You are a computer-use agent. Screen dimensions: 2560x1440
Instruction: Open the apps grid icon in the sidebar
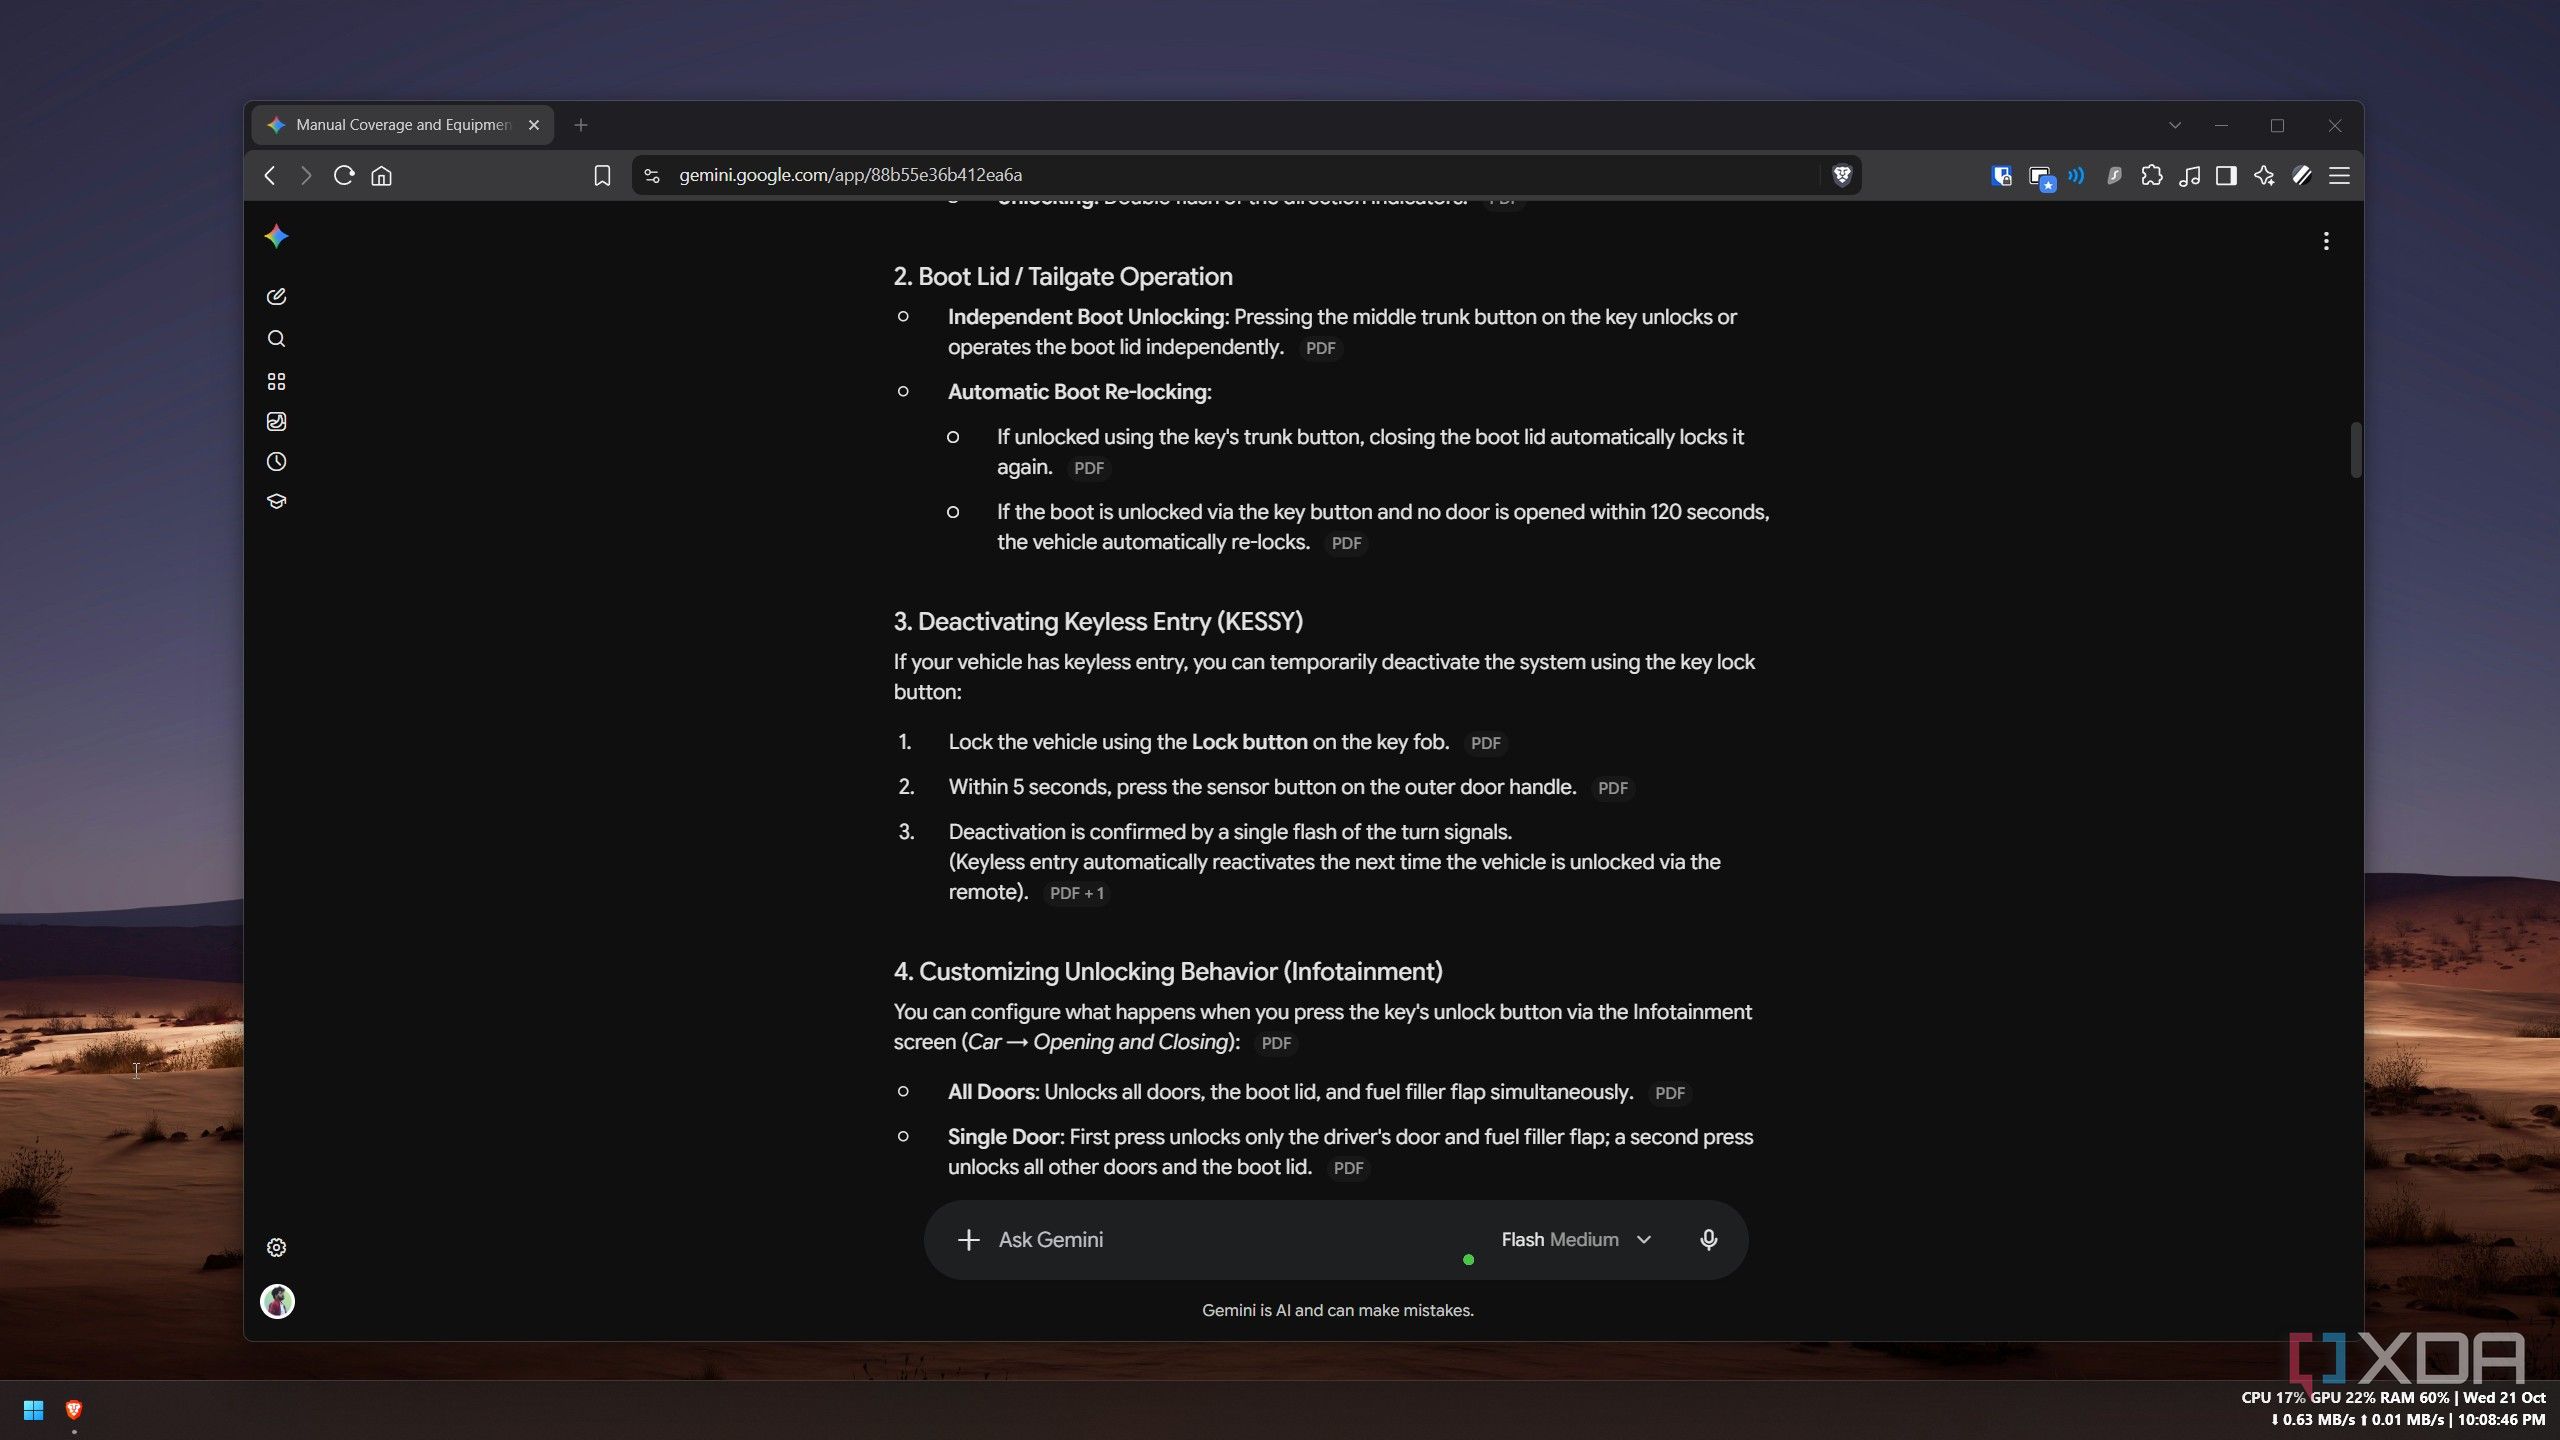click(x=276, y=381)
